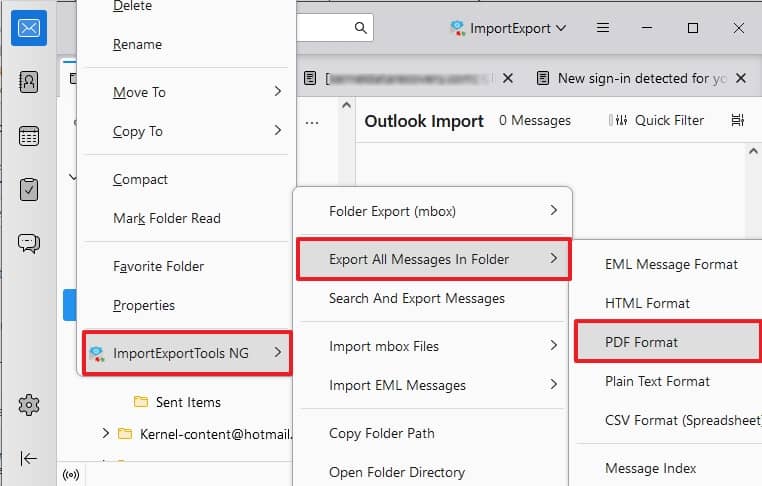The height and width of the screenshot is (486, 762).
Task: Open the hamburger application menu
Action: pos(603,28)
